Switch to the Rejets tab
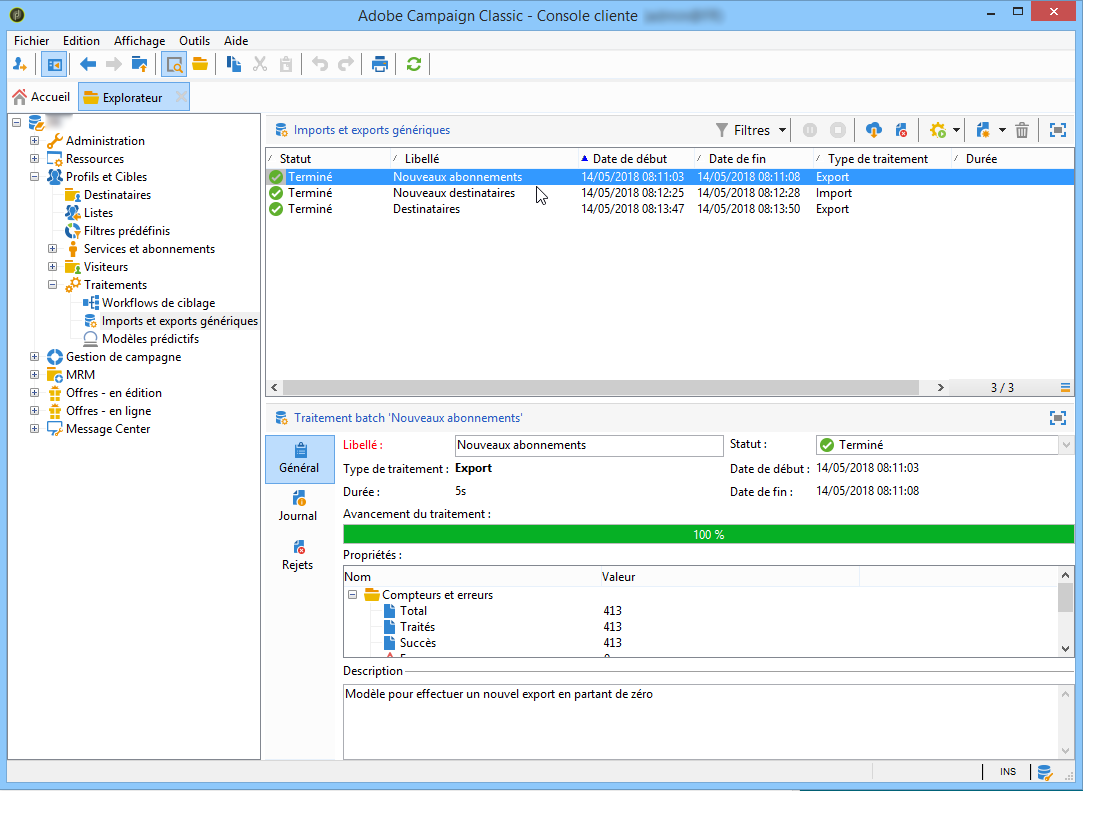Screen dimensions: 1112x819 coord(298,555)
